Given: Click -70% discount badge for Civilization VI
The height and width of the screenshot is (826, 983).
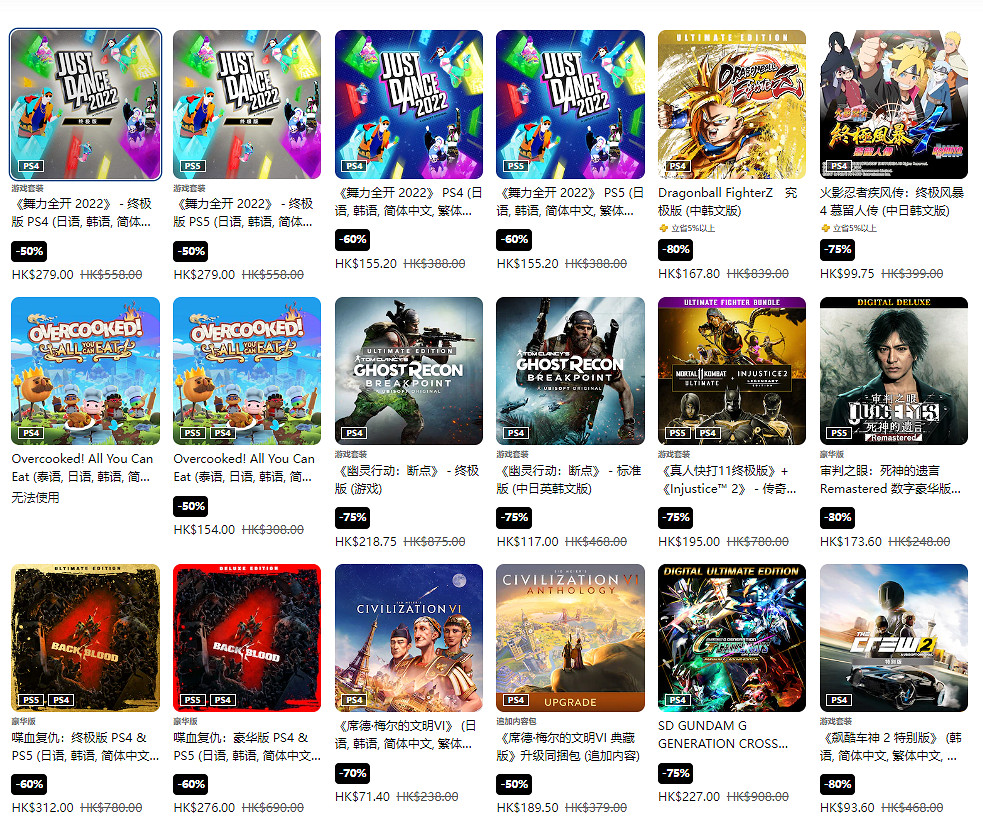Looking at the screenshot, I should pos(352,773).
